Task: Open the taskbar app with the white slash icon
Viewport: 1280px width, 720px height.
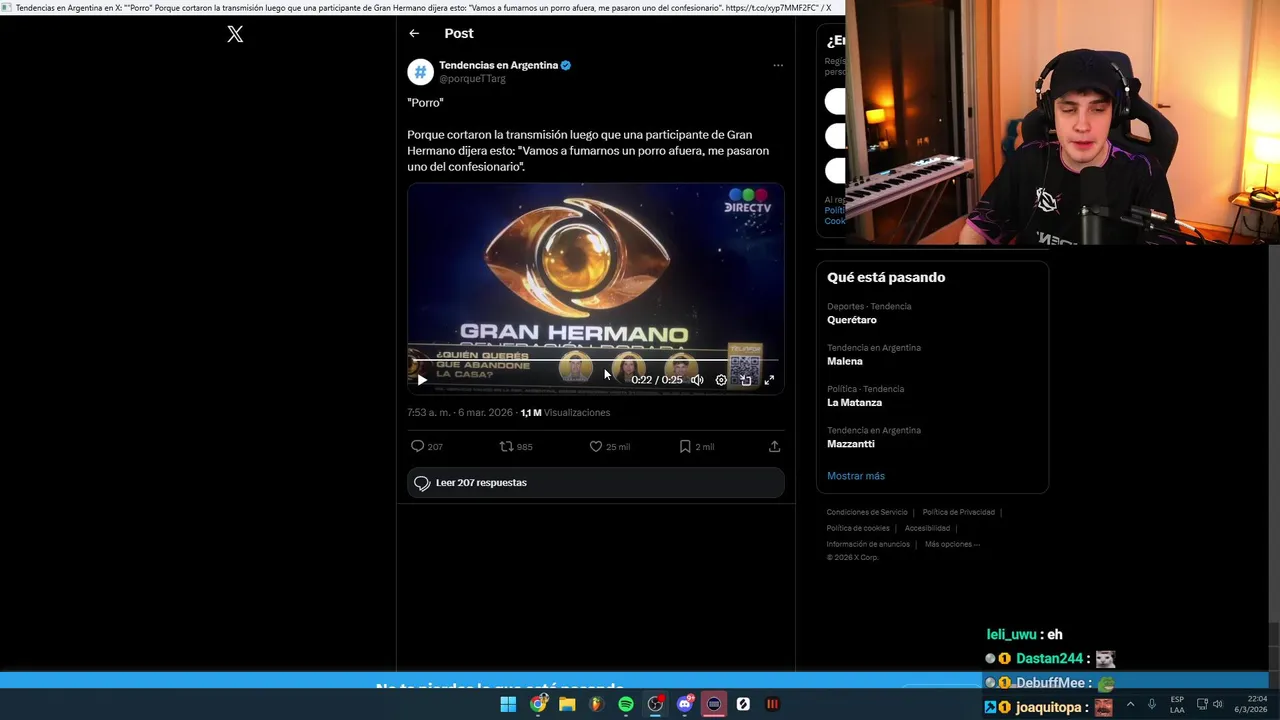Action: [743, 704]
